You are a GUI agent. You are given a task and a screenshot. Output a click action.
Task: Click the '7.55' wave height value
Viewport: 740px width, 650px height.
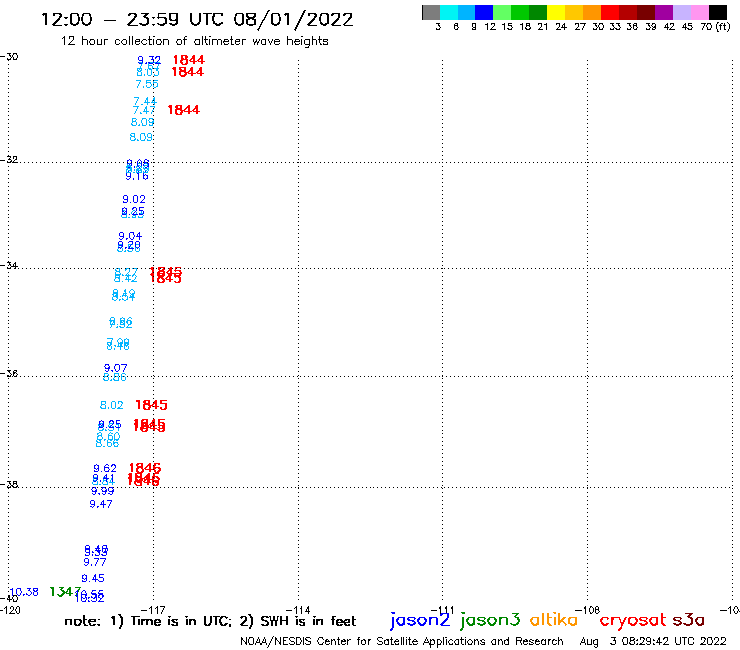click(x=147, y=84)
